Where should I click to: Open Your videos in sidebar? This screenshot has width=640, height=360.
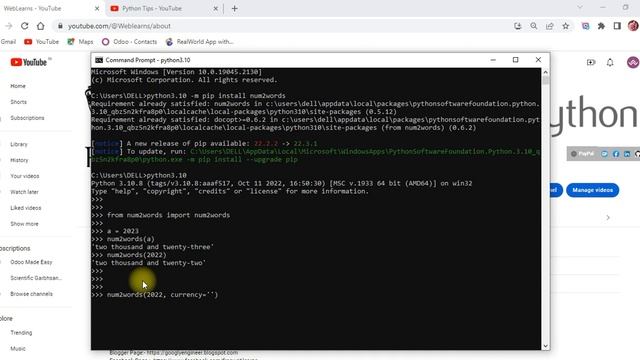tap(25, 176)
